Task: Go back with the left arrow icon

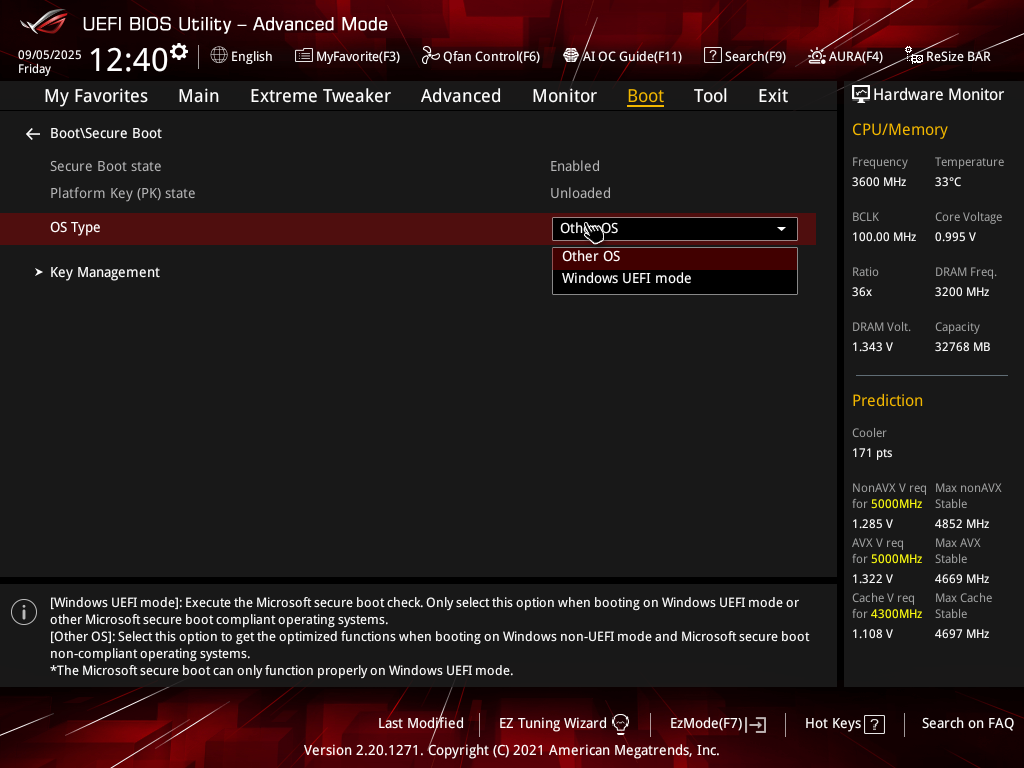Action: tap(33, 134)
